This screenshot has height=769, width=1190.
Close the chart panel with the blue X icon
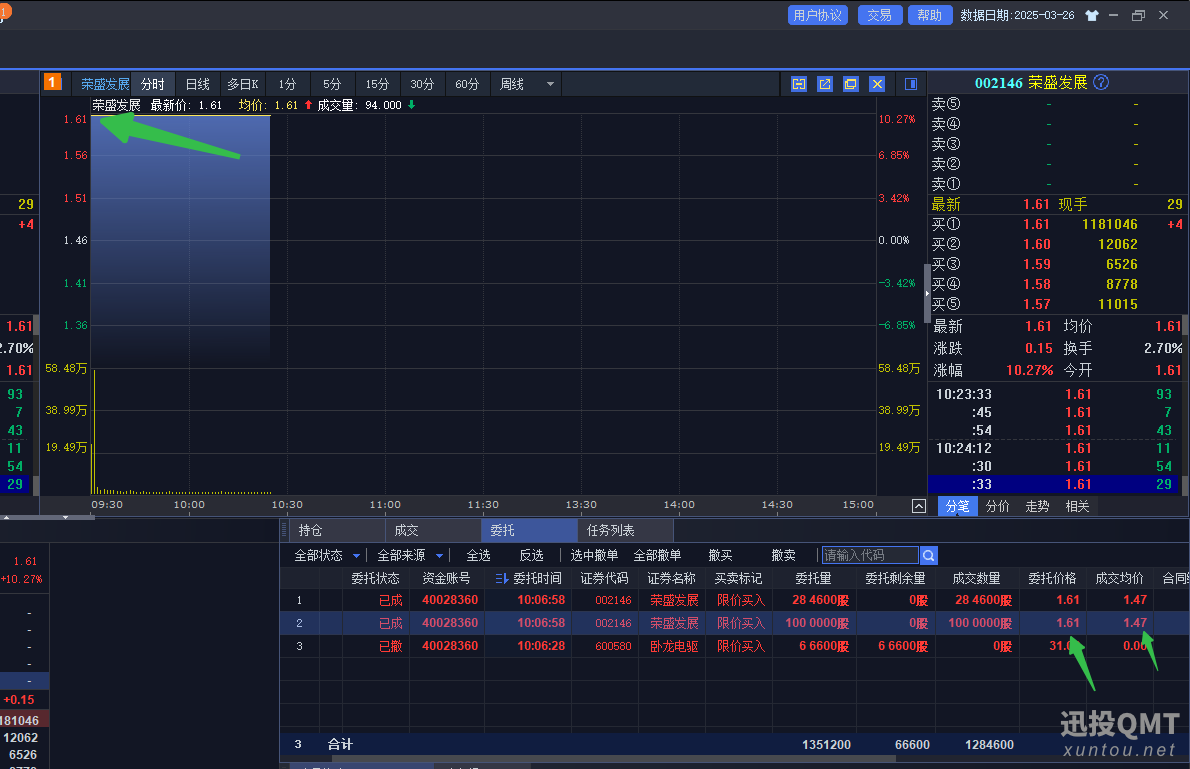coord(877,84)
